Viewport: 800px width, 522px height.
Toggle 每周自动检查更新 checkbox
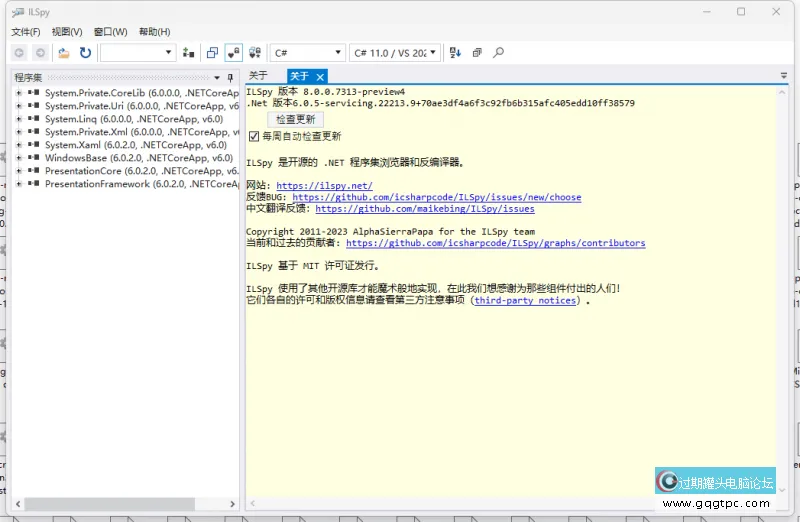[254, 136]
